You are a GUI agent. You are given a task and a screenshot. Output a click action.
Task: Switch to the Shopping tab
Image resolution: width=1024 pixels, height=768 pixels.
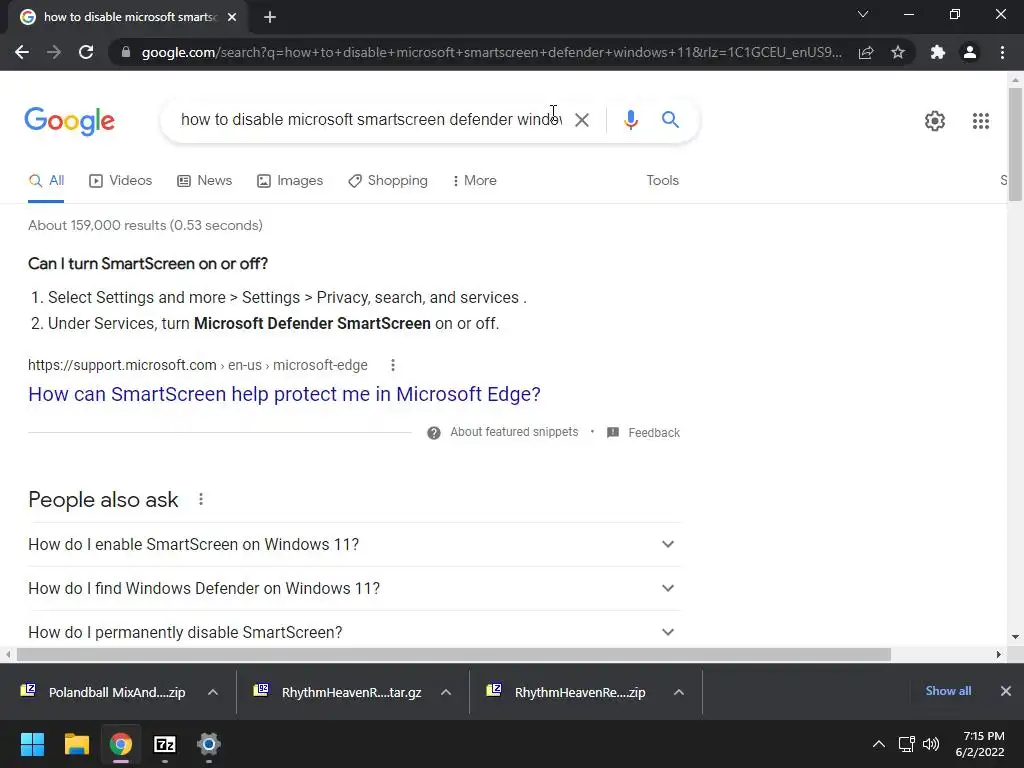(x=388, y=181)
